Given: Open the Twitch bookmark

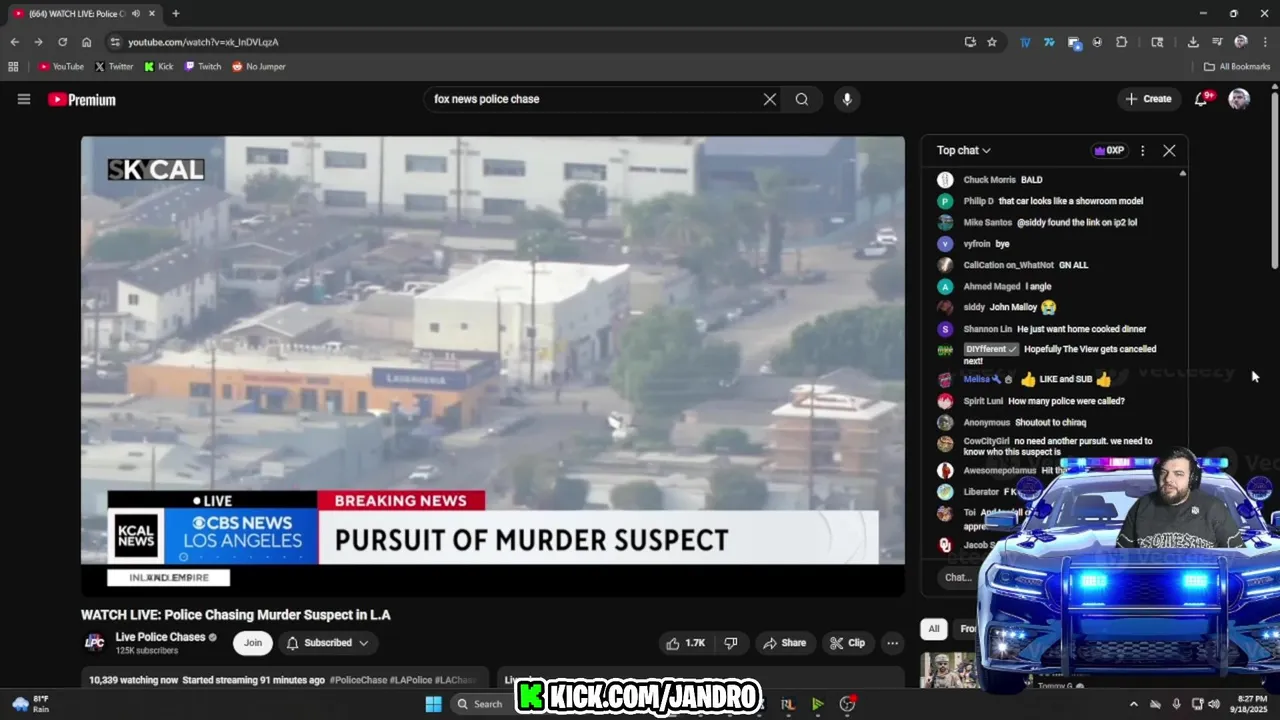Looking at the screenshot, I should (203, 67).
